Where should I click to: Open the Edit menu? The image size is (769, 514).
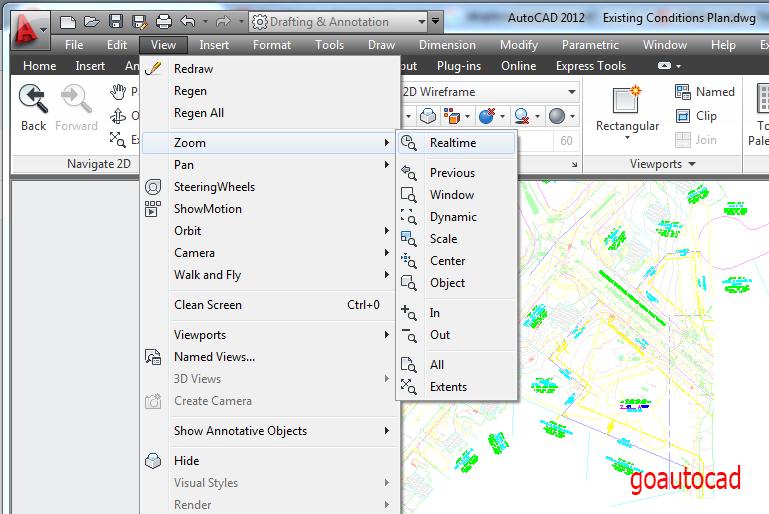click(117, 45)
